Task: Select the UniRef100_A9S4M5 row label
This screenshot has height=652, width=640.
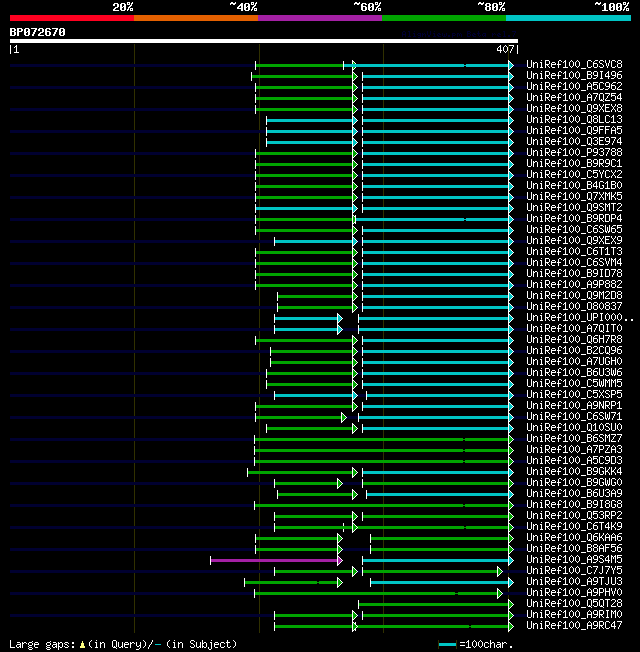Action: click(x=574, y=560)
